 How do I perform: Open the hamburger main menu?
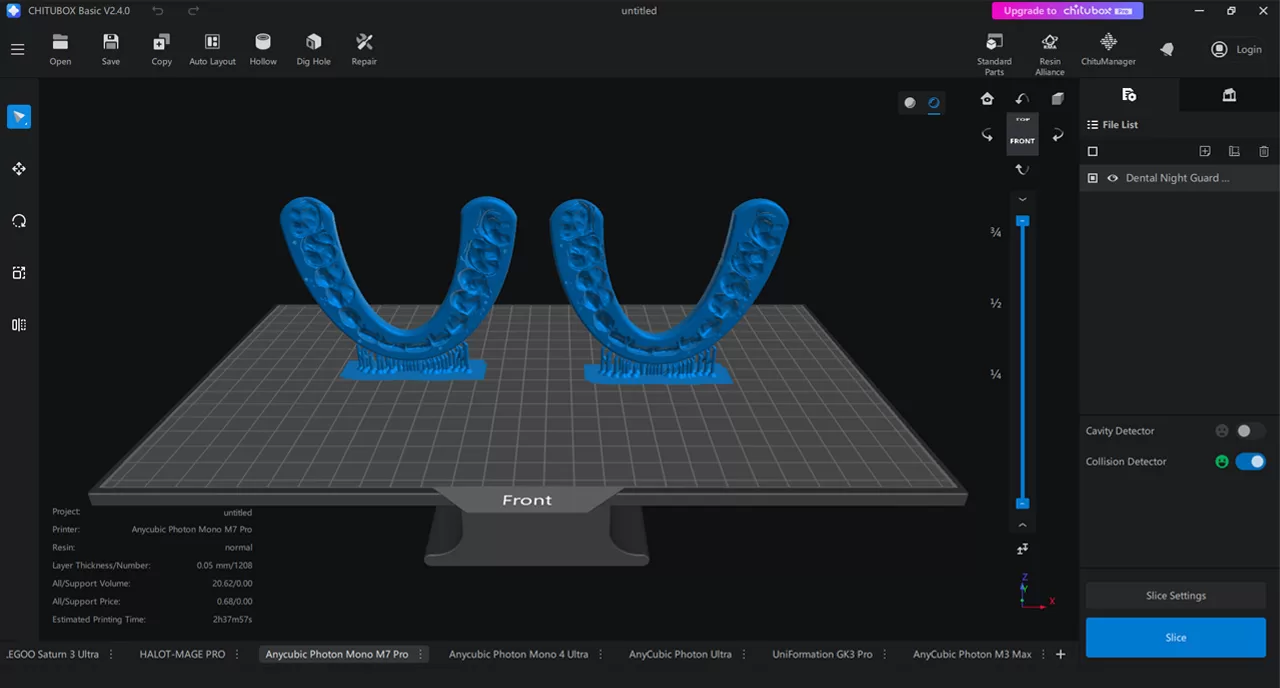pos(18,49)
